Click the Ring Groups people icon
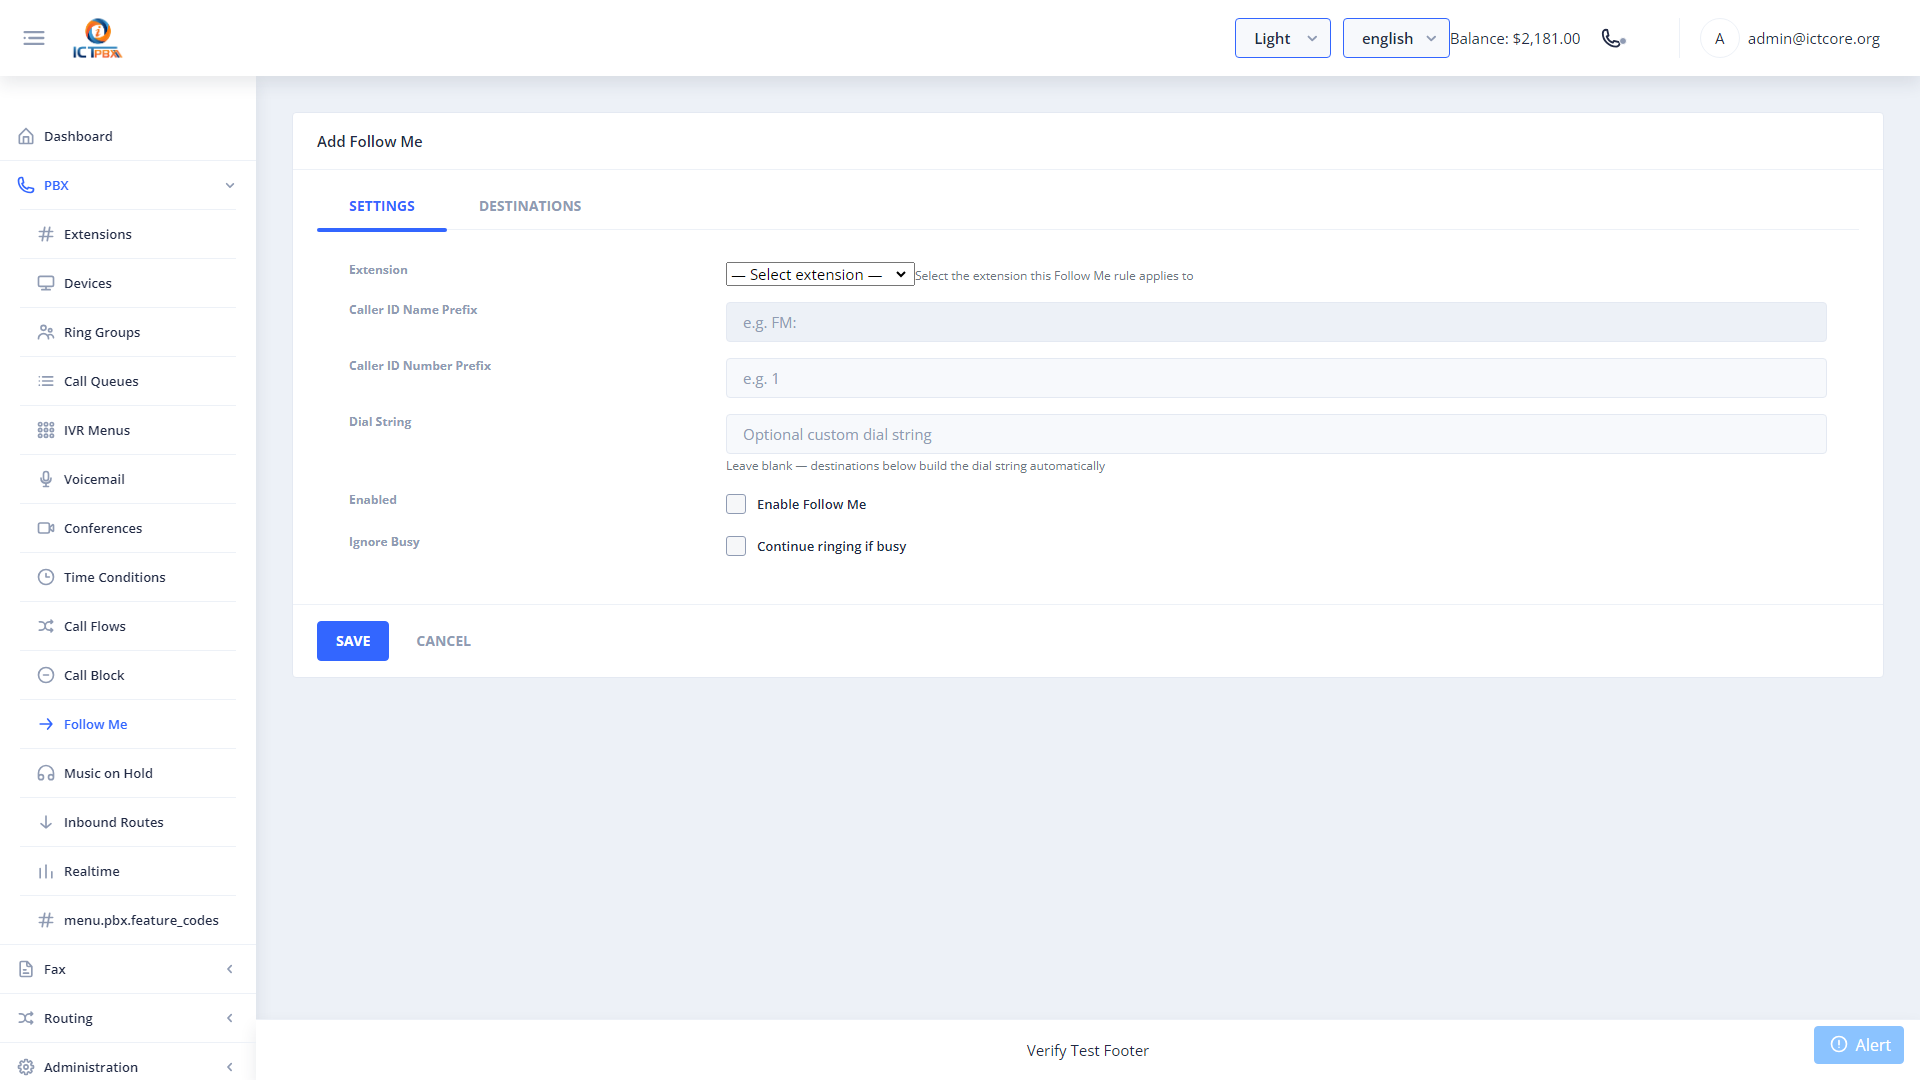Image resolution: width=1920 pixels, height=1080 pixels. [46, 332]
